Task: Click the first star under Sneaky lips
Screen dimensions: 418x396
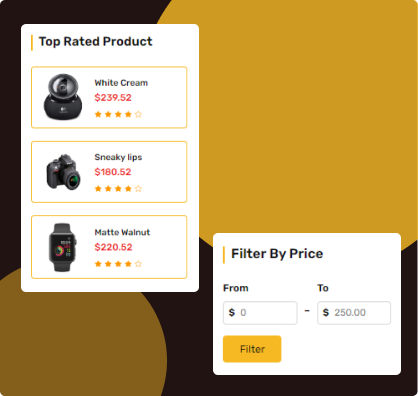Action: [x=98, y=189]
